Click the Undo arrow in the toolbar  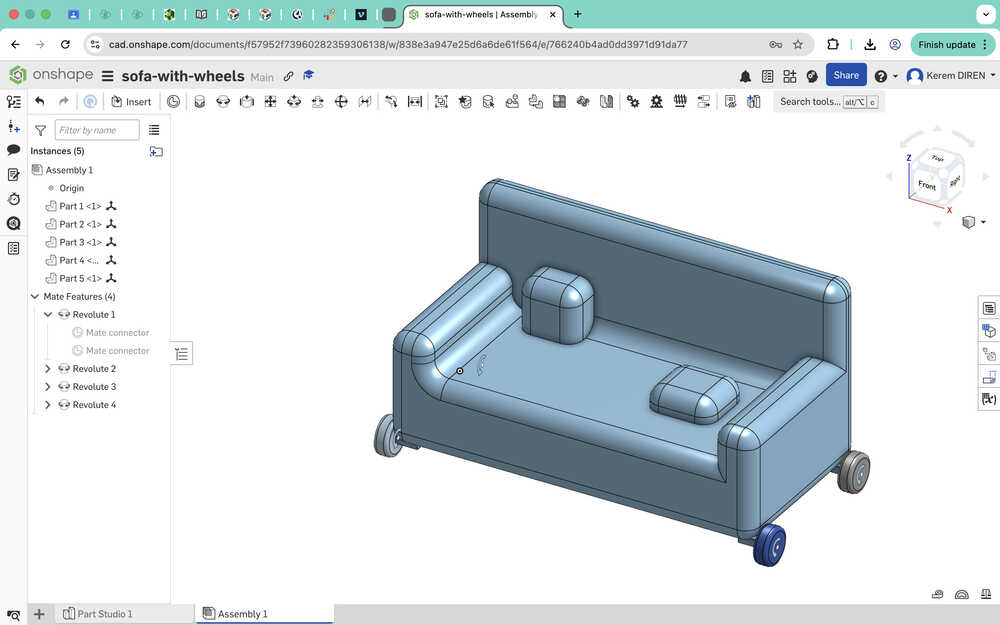pos(39,101)
